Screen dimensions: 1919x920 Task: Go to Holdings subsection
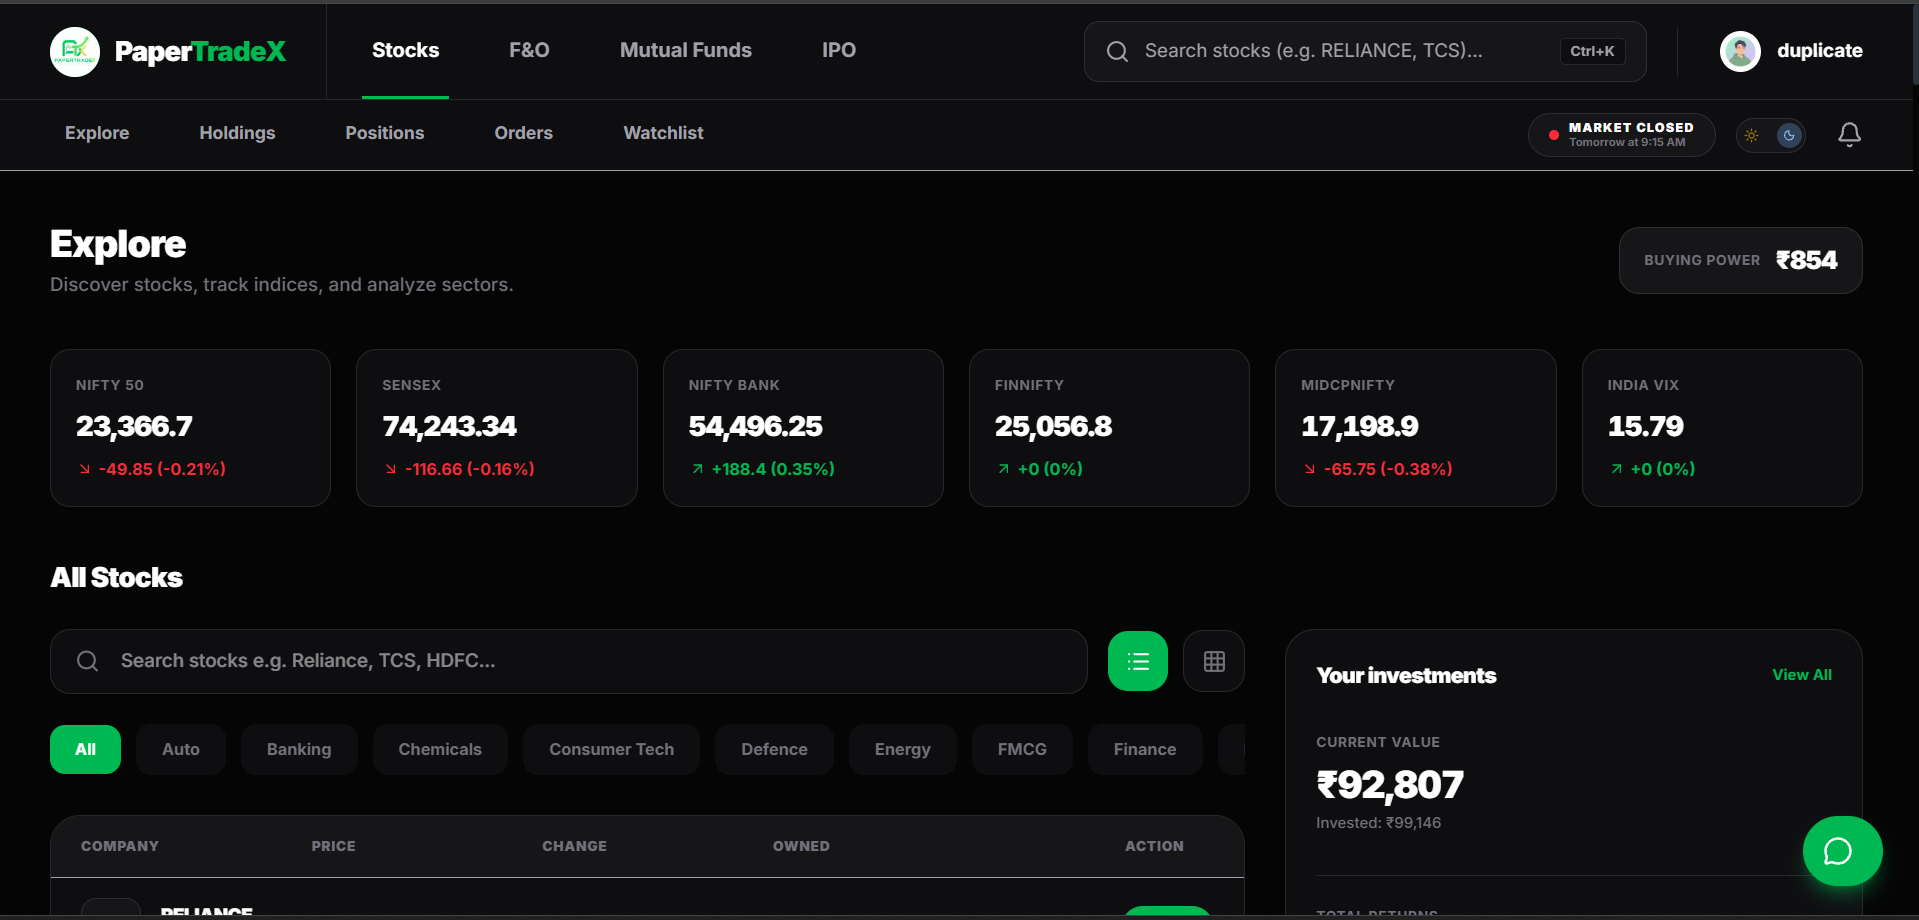click(237, 133)
